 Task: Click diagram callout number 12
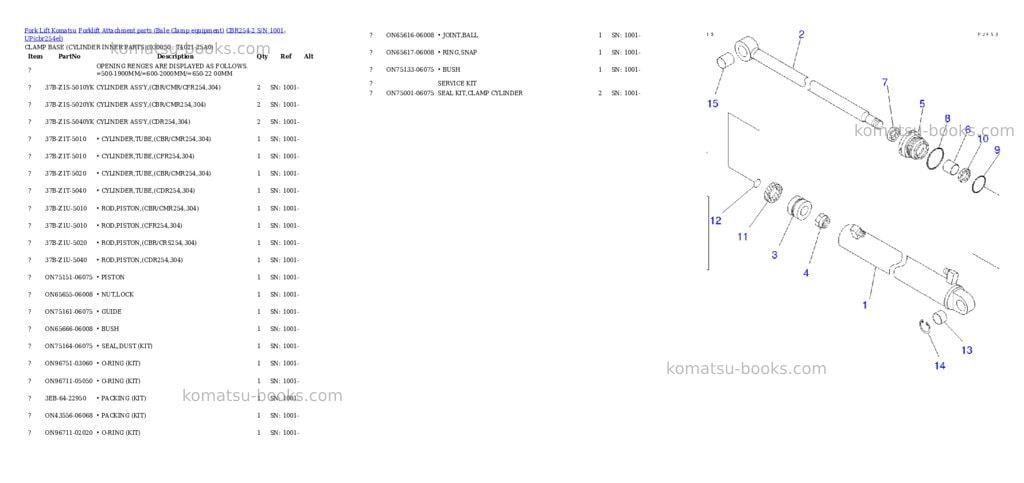[716, 221]
